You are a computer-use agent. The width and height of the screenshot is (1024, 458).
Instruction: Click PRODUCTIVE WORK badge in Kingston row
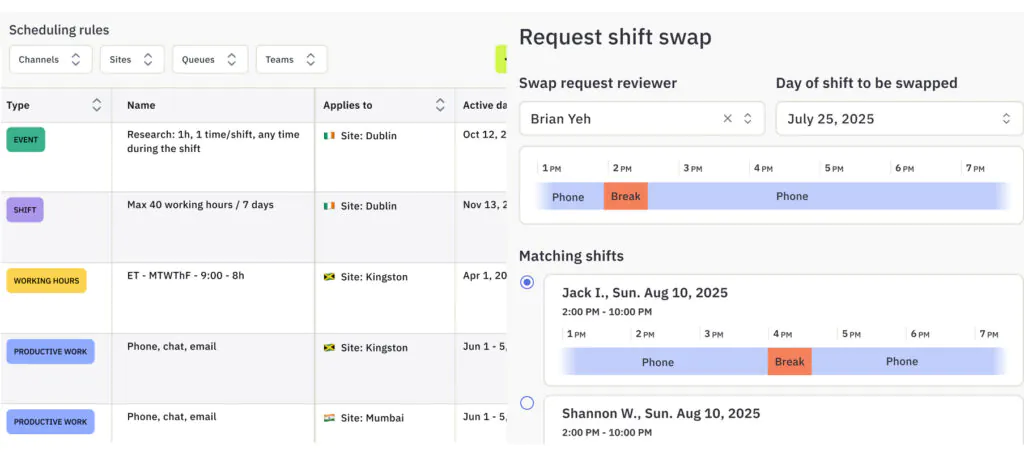click(50, 352)
